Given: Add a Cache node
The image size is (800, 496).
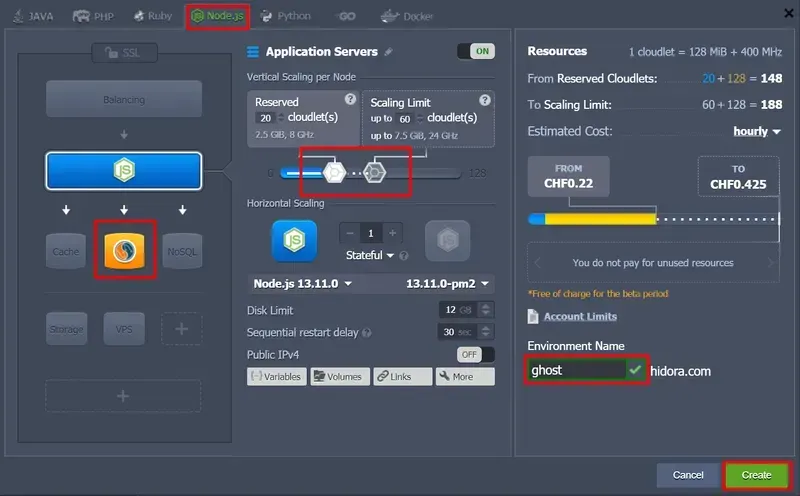Looking at the screenshot, I should [x=66, y=251].
